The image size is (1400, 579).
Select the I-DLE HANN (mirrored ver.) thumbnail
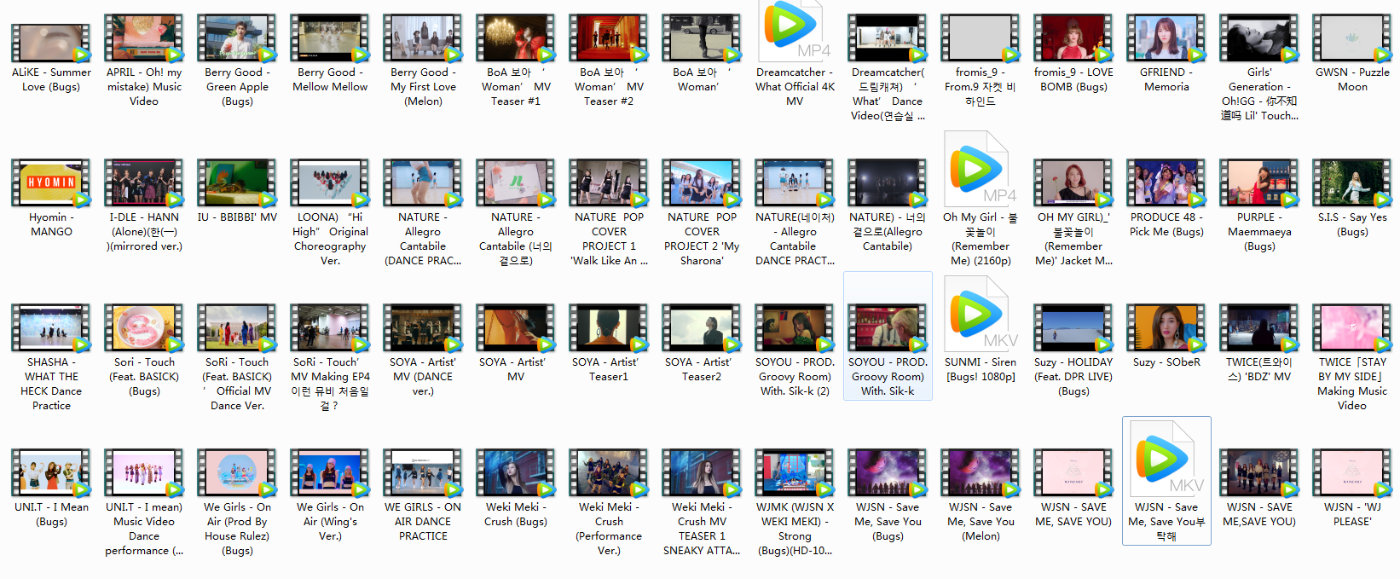point(144,183)
